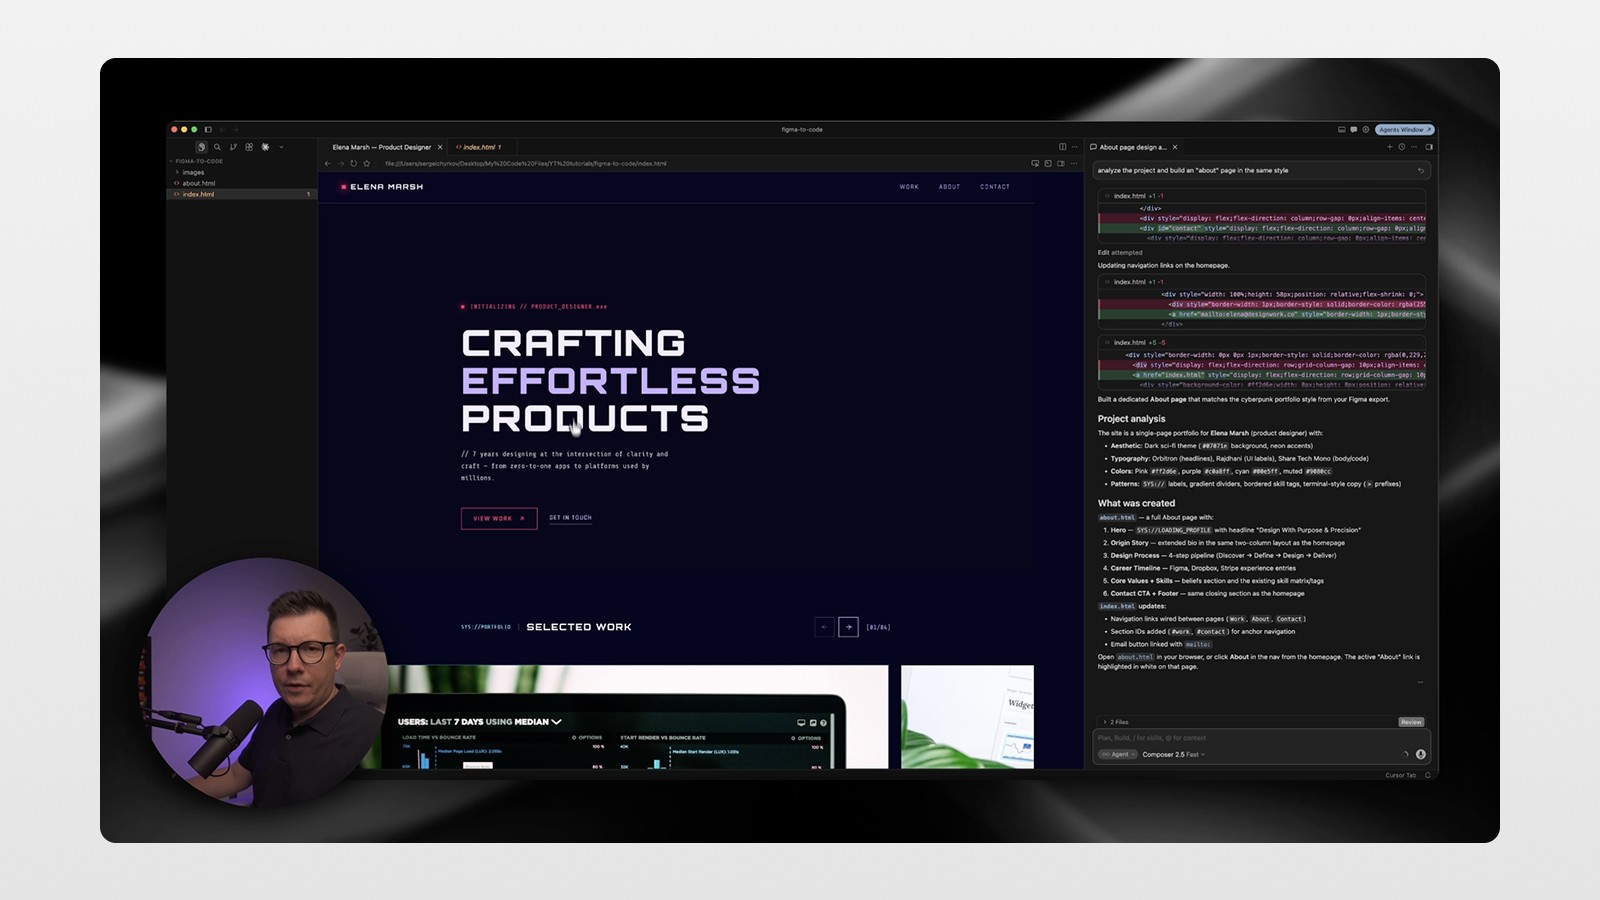1600x900 pixels.
Task: Open preview console panel icon
Action: tap(1048, 163)
